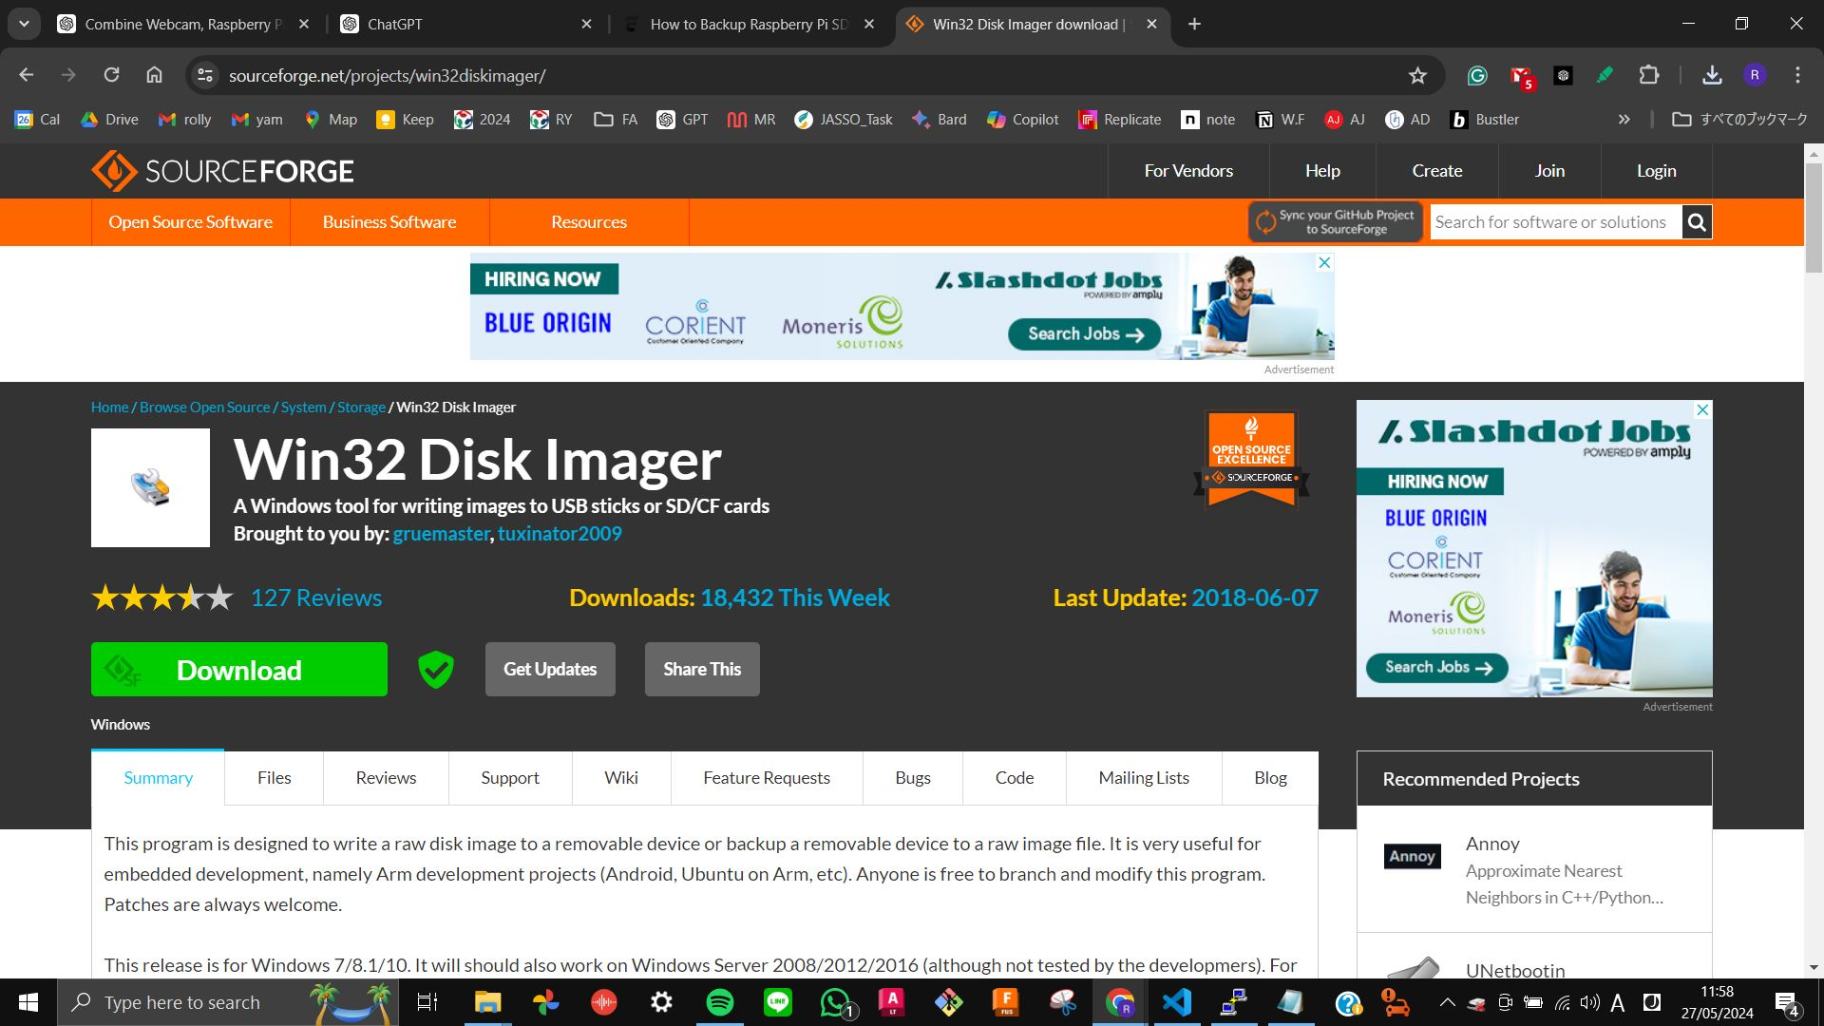Image resolution: width=1824 pixels, height=1026 pixels.
Task: Click the Login link
Action: 1656,171
